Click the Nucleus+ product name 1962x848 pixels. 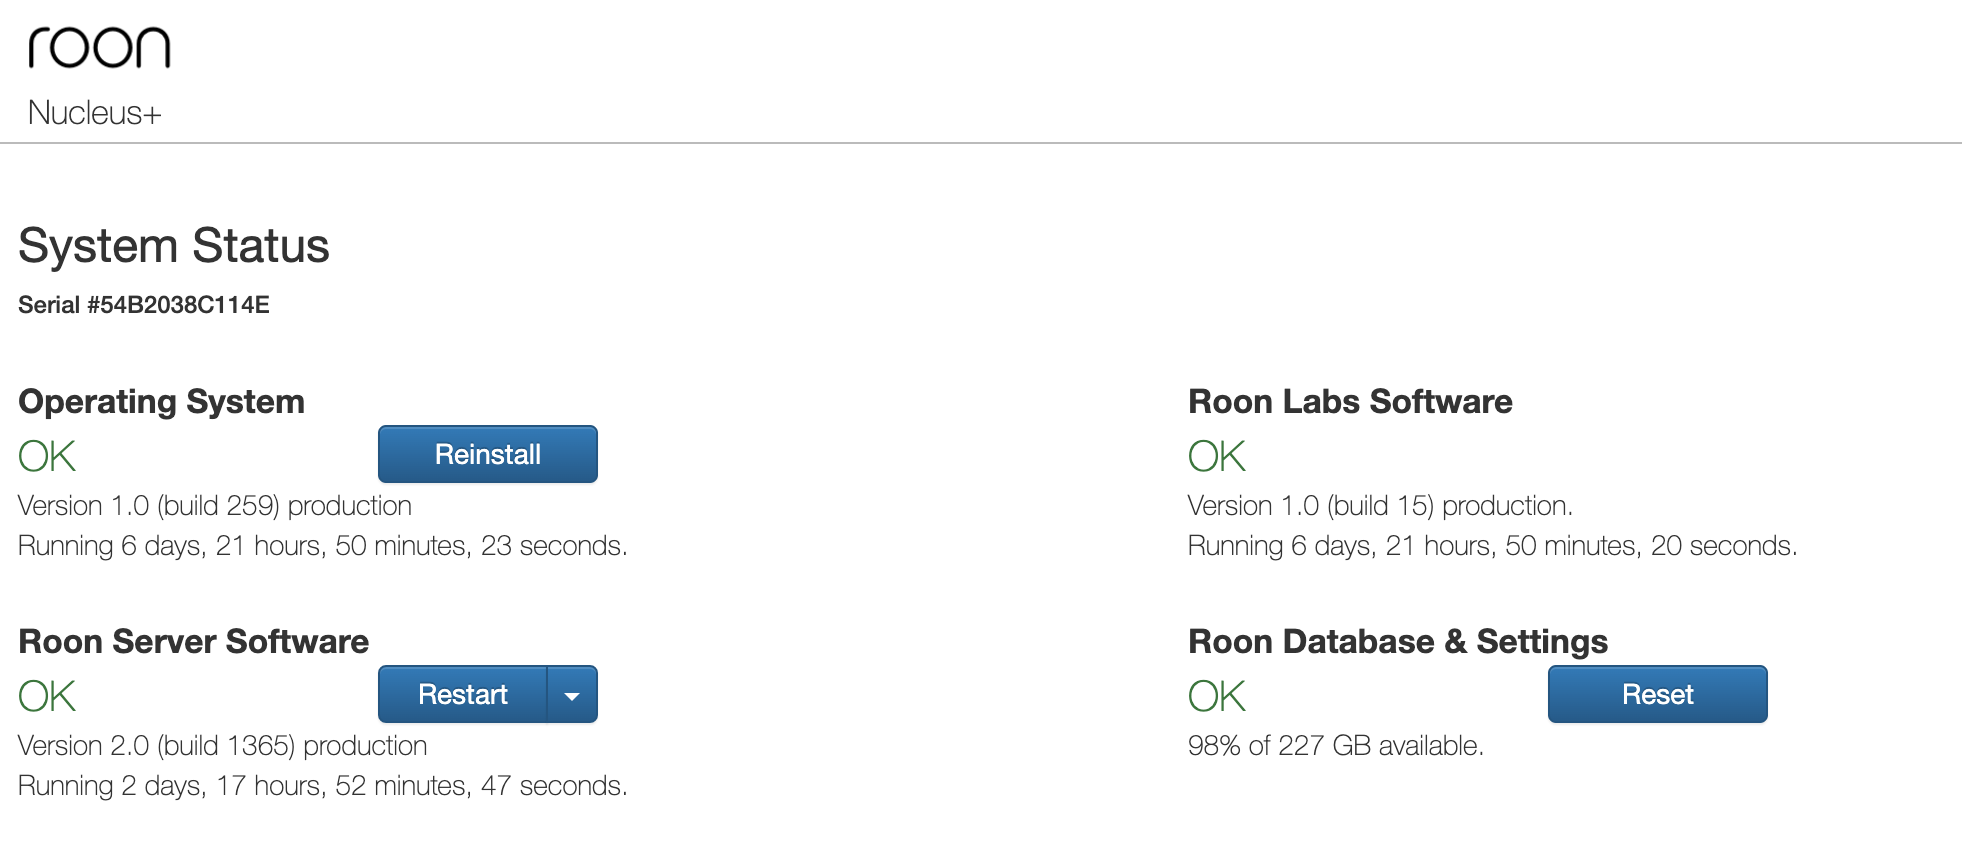[x=94, y=113]
